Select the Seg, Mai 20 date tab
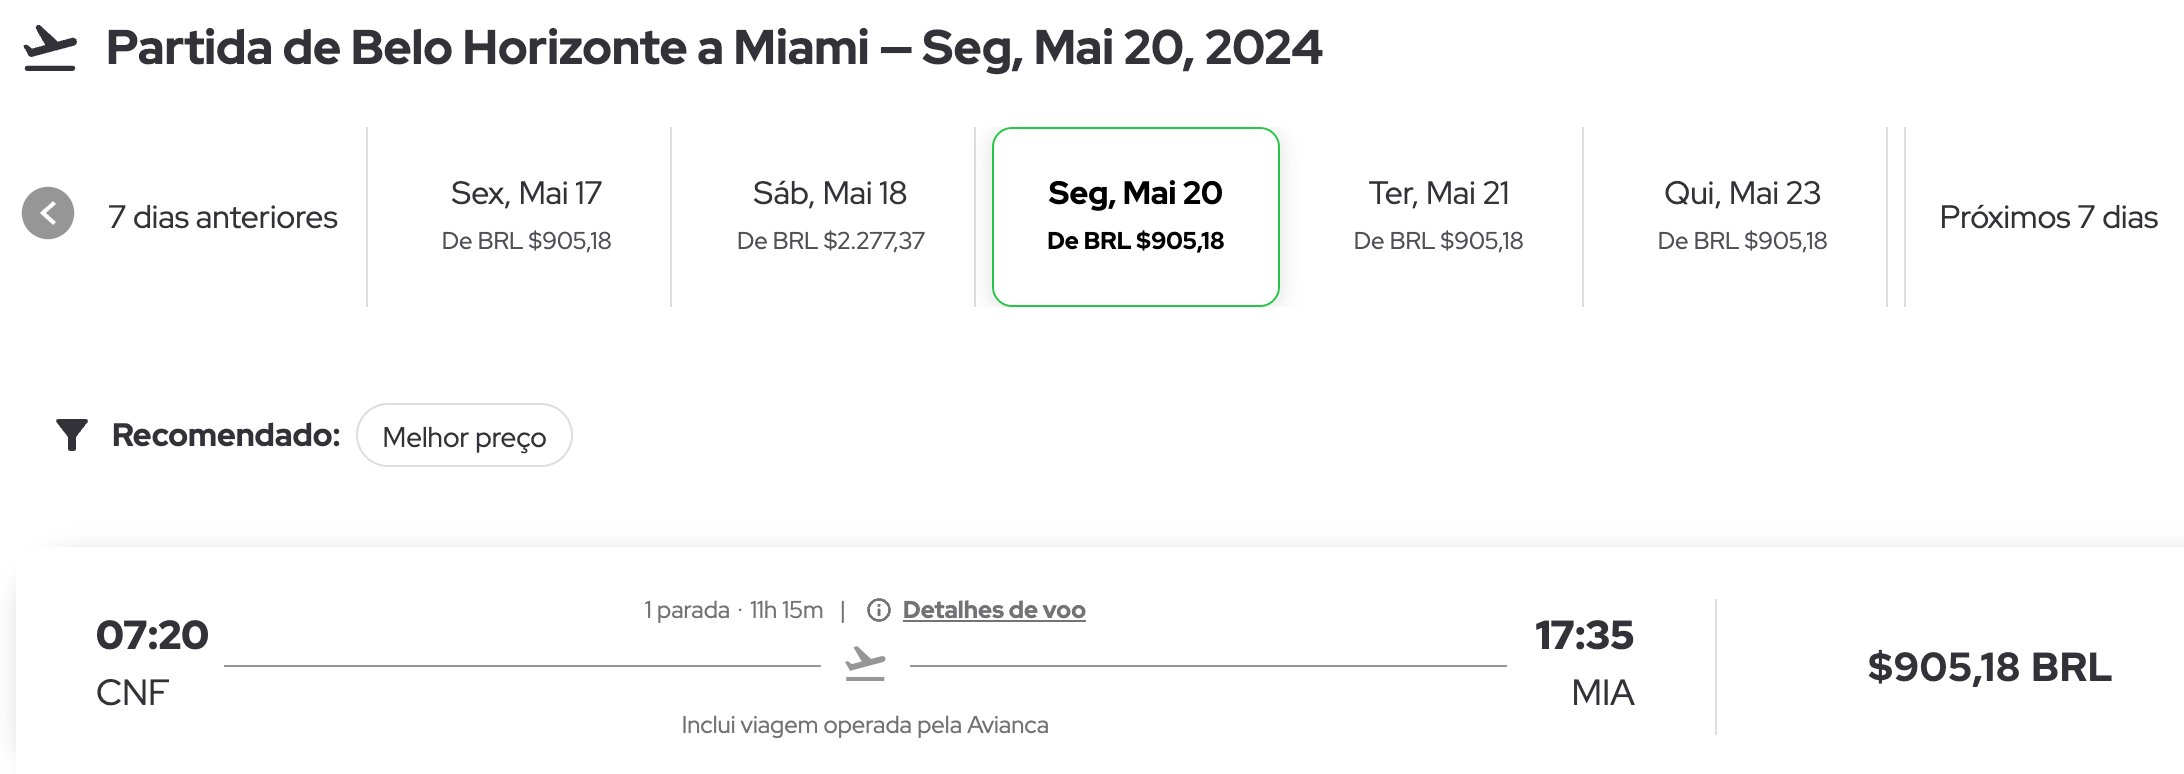 (x=1136, y=217)
